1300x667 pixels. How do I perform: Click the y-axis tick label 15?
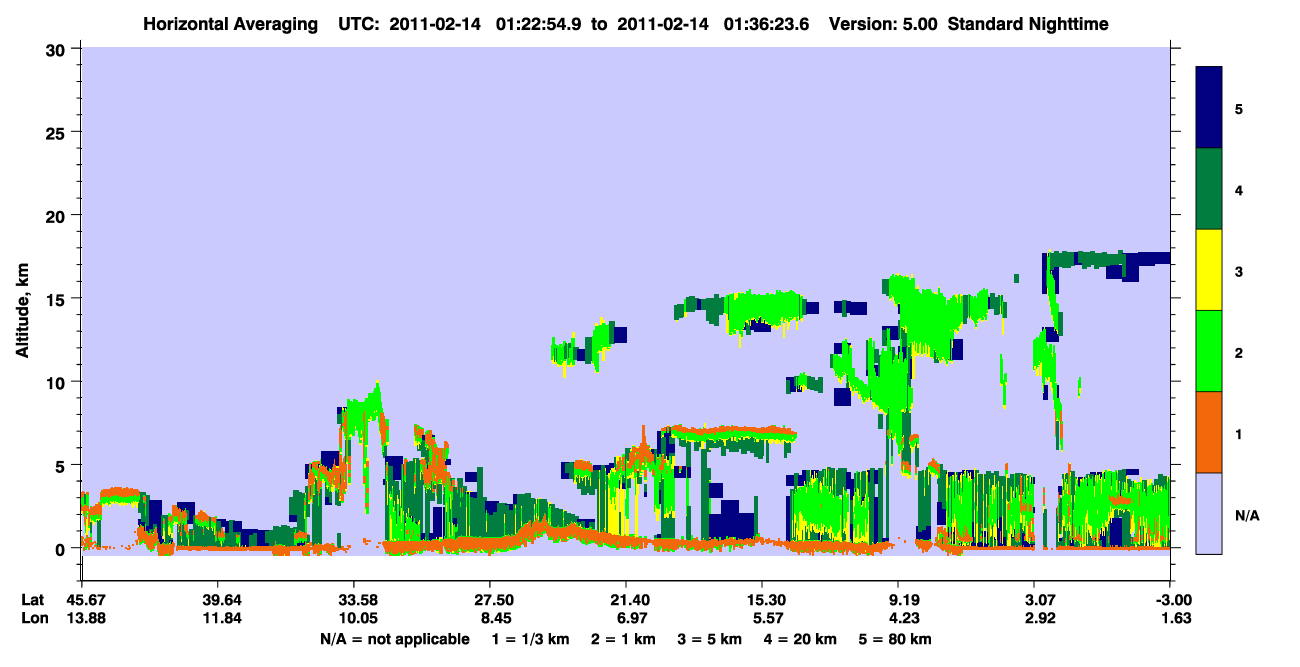pyautogui.click(x=58, y=298)
